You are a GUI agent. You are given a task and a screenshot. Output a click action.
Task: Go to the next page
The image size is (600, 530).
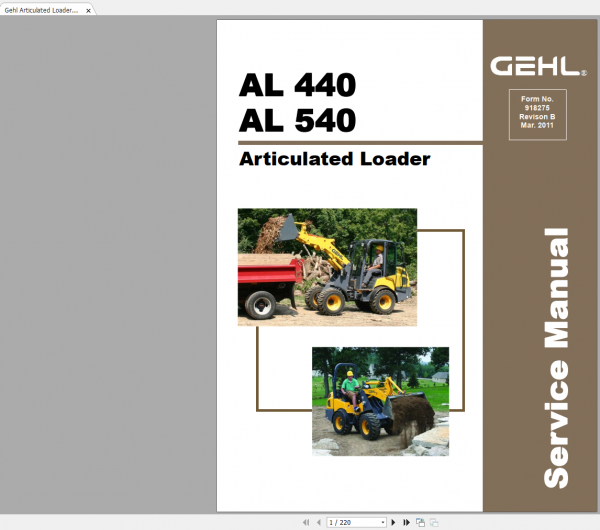click(x=393, y=522)
